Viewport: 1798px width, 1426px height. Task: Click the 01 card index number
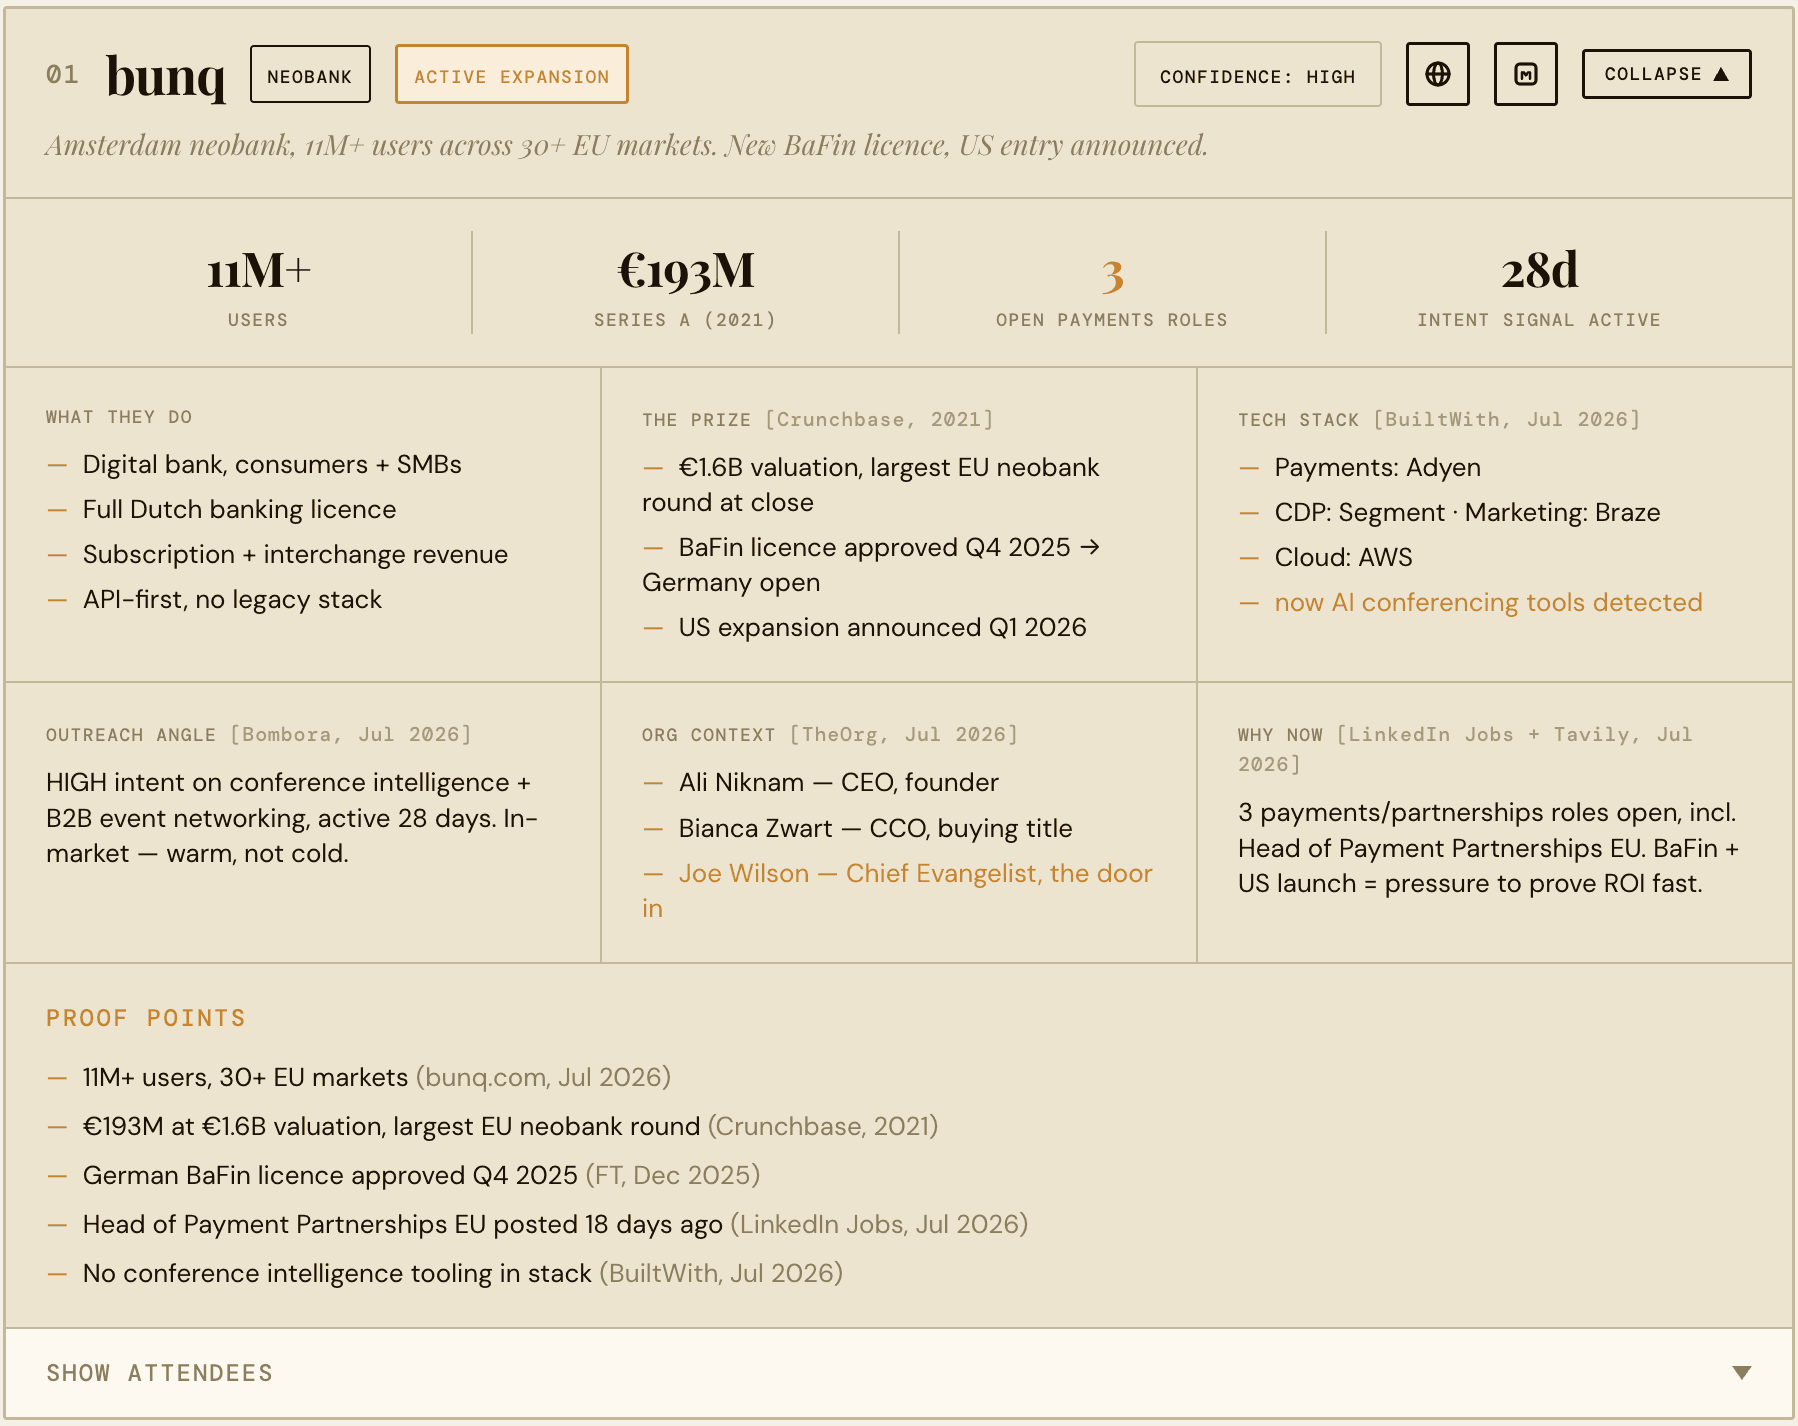click(62, 75)
